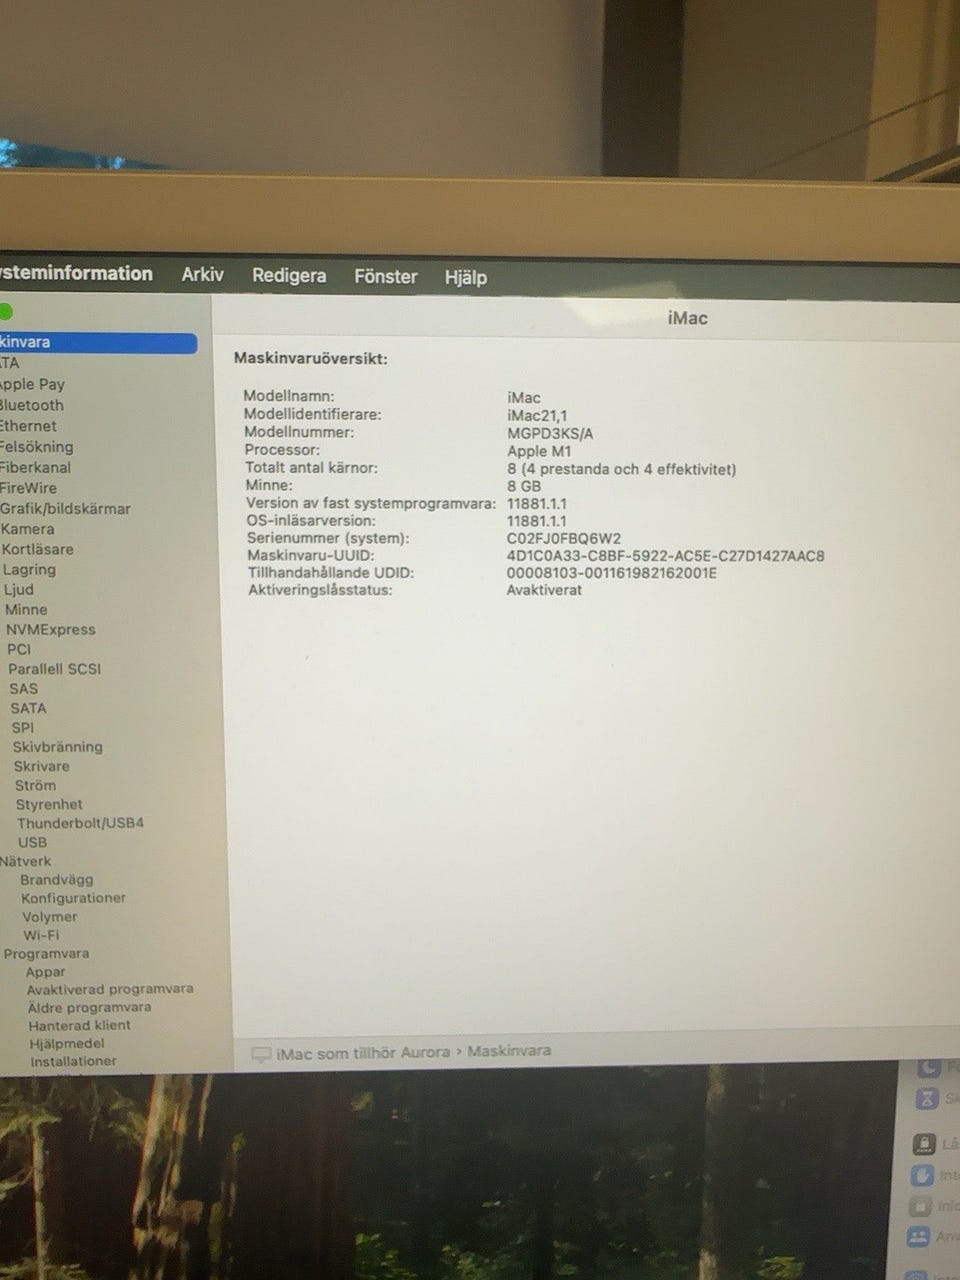Click processor value Apple M1
Image resolution: width=960 pixels, height=1280 pixels.
click(539, 451)
